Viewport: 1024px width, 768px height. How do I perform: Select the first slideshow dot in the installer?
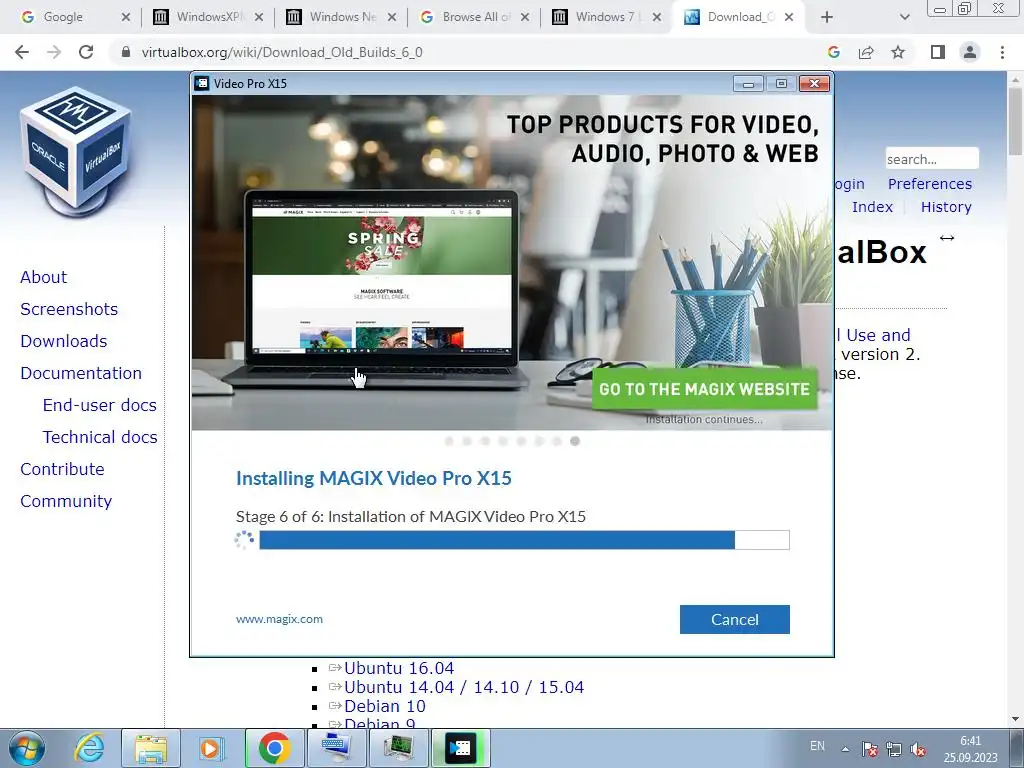coord(449,441)
